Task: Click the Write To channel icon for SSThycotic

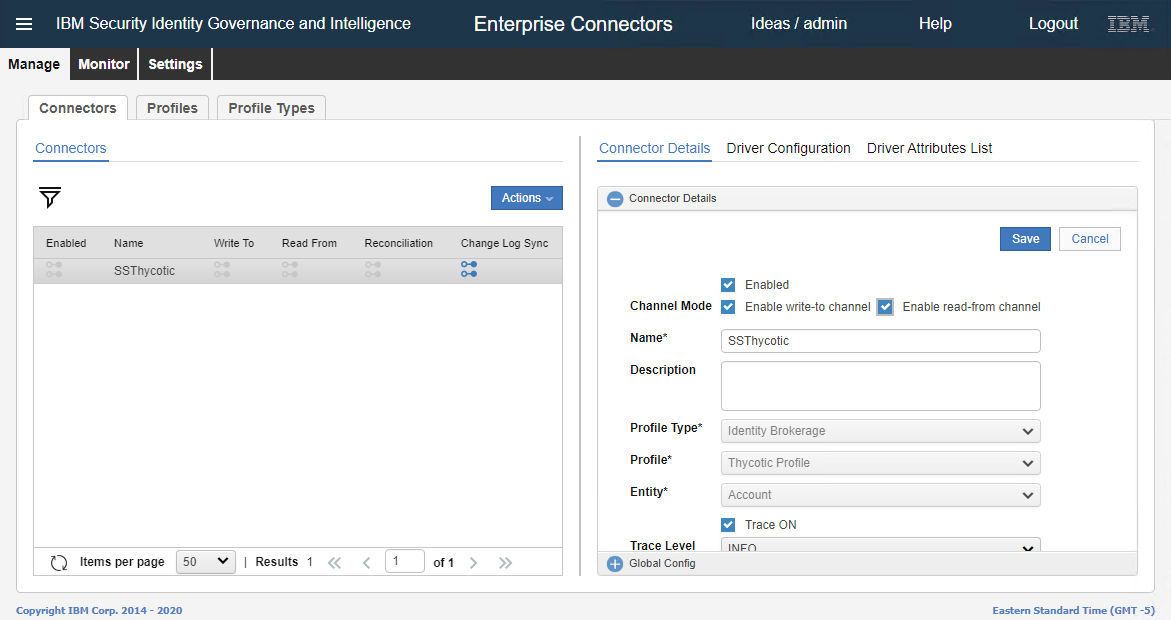Action: [x=222, y=270]
